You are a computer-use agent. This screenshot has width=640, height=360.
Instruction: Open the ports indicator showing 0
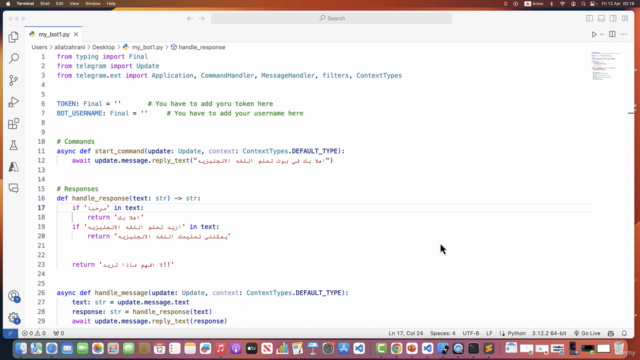pos(59,333)
